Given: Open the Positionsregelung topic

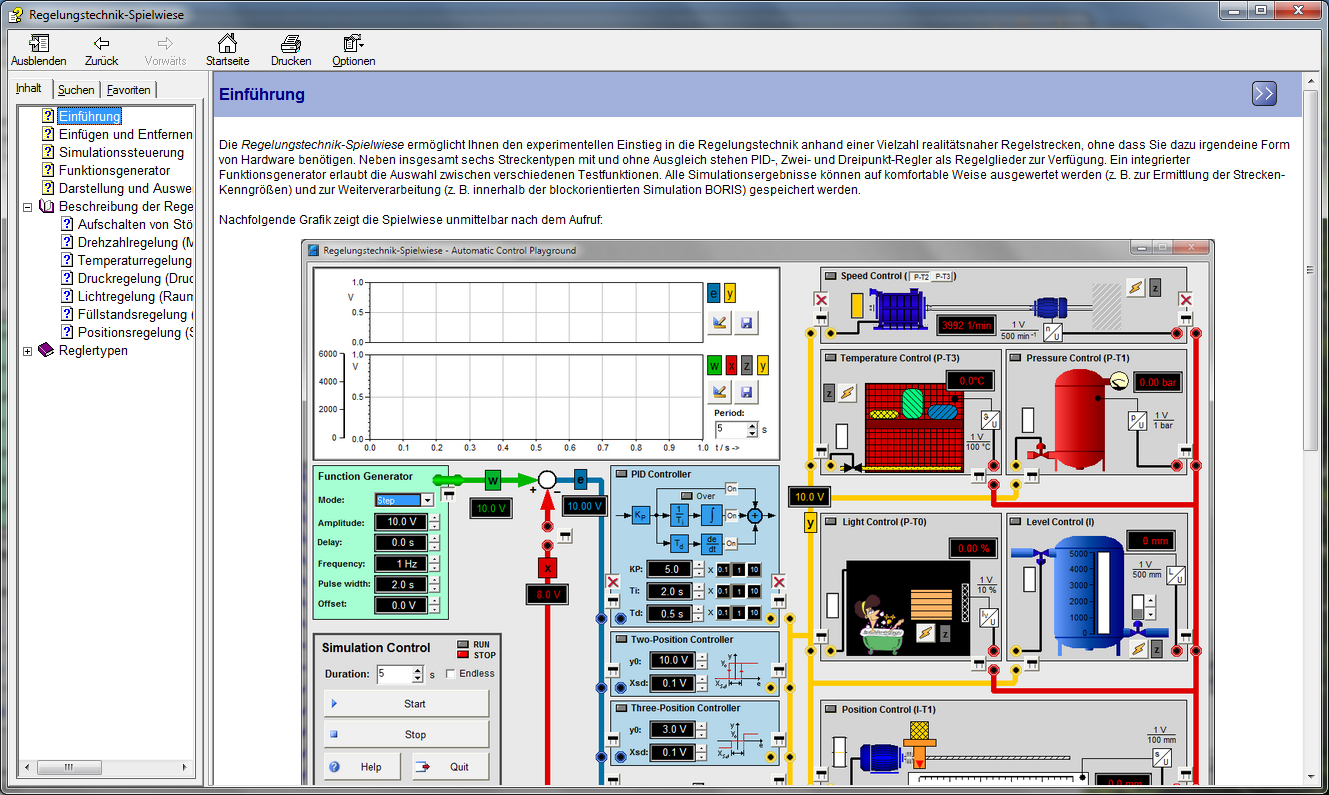Looking at the screenshot, I should (x=135, y=332).
